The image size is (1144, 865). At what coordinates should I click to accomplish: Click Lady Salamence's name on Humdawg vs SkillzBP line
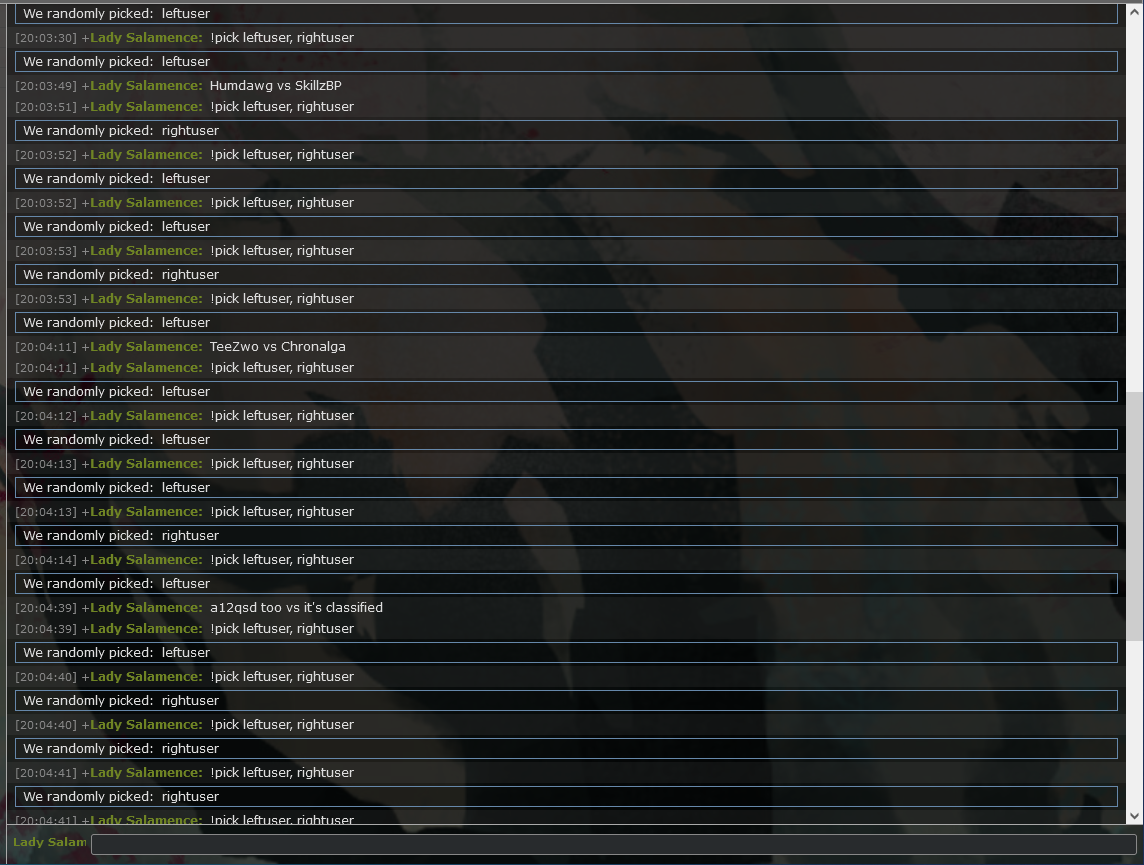[x=146, y=85]
